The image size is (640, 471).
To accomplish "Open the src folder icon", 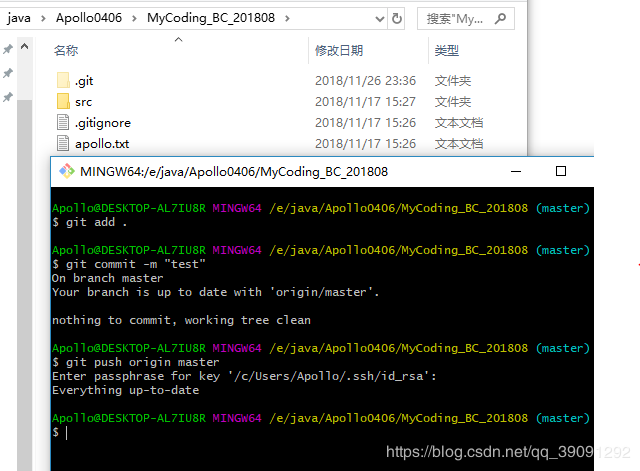I will [x=63, y=101].
